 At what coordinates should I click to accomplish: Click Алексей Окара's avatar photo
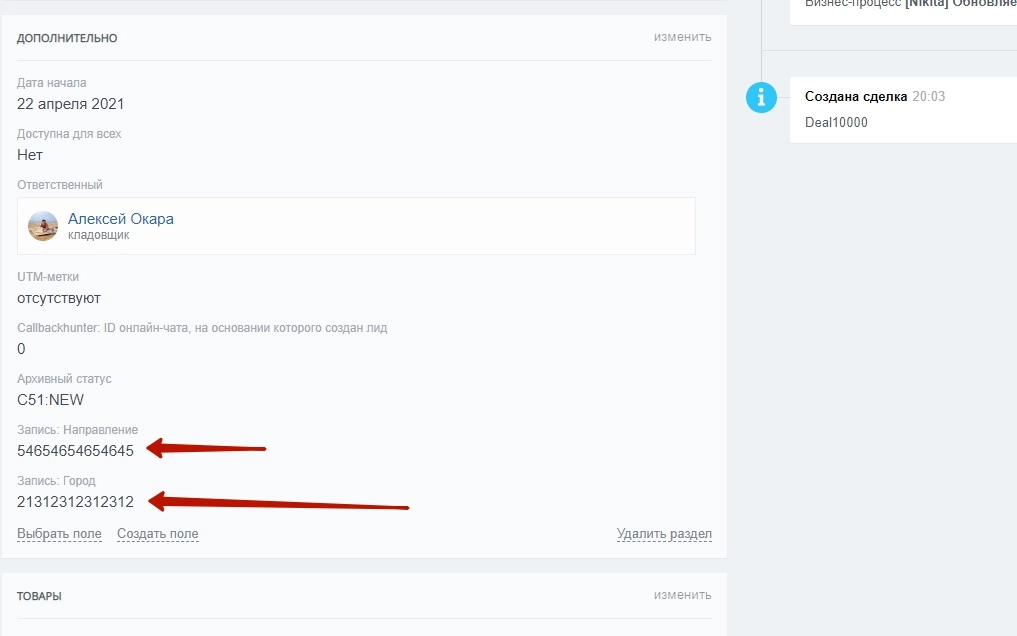tap(43, 226)
